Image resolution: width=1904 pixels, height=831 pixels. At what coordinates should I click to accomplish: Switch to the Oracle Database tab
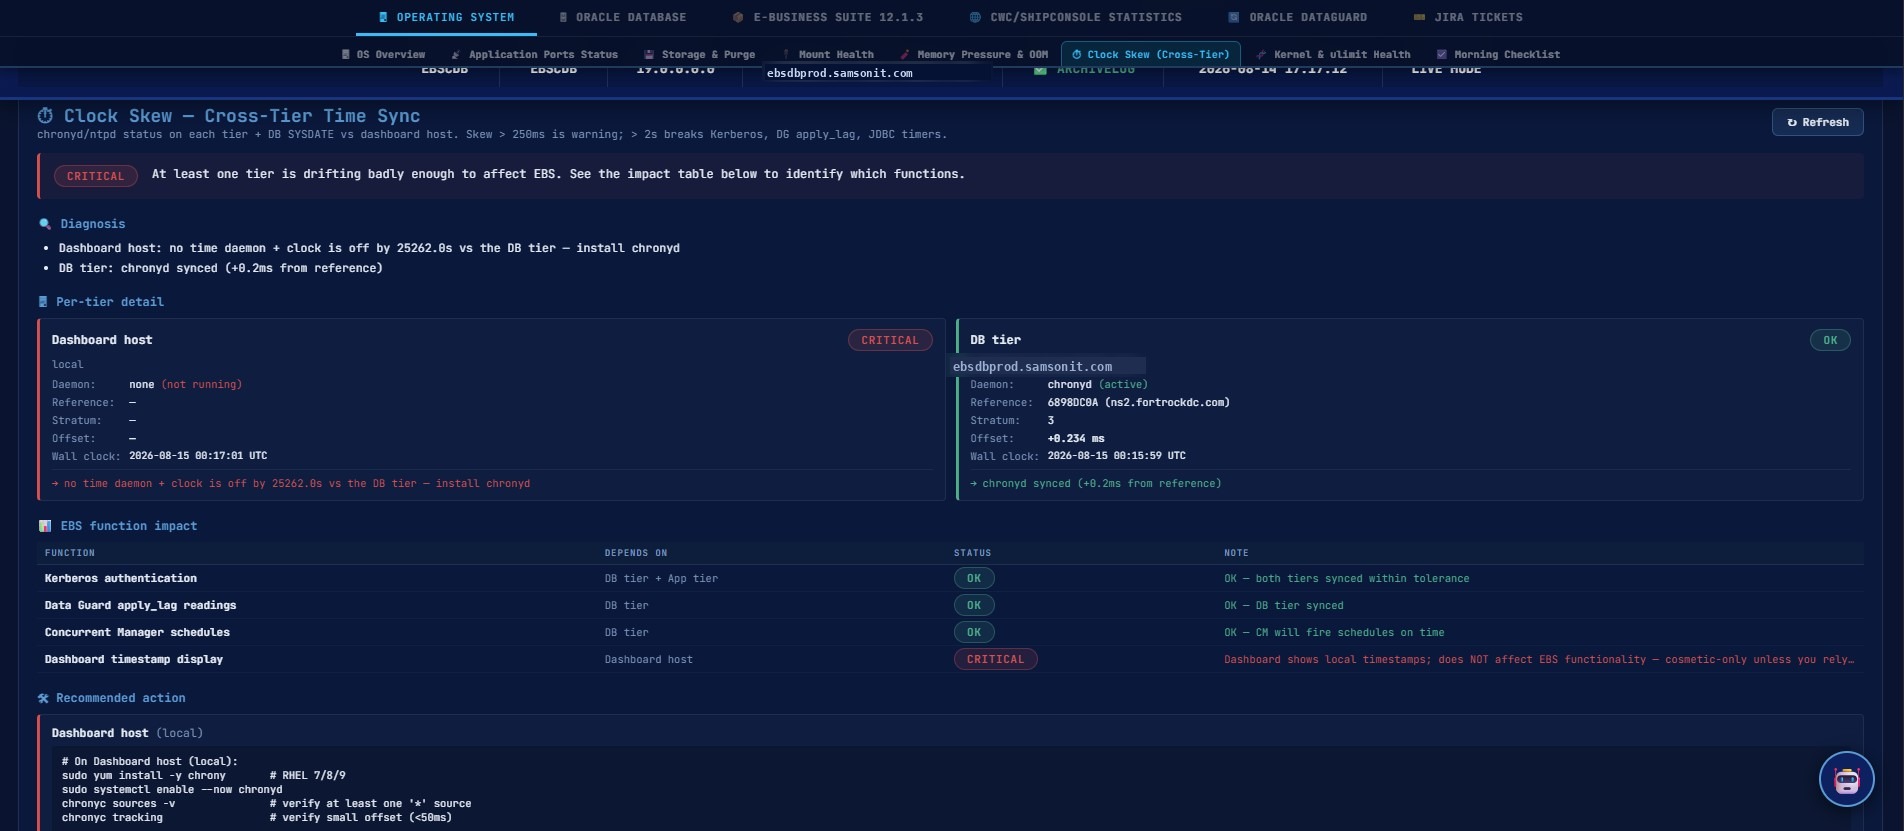coord(622,17)
